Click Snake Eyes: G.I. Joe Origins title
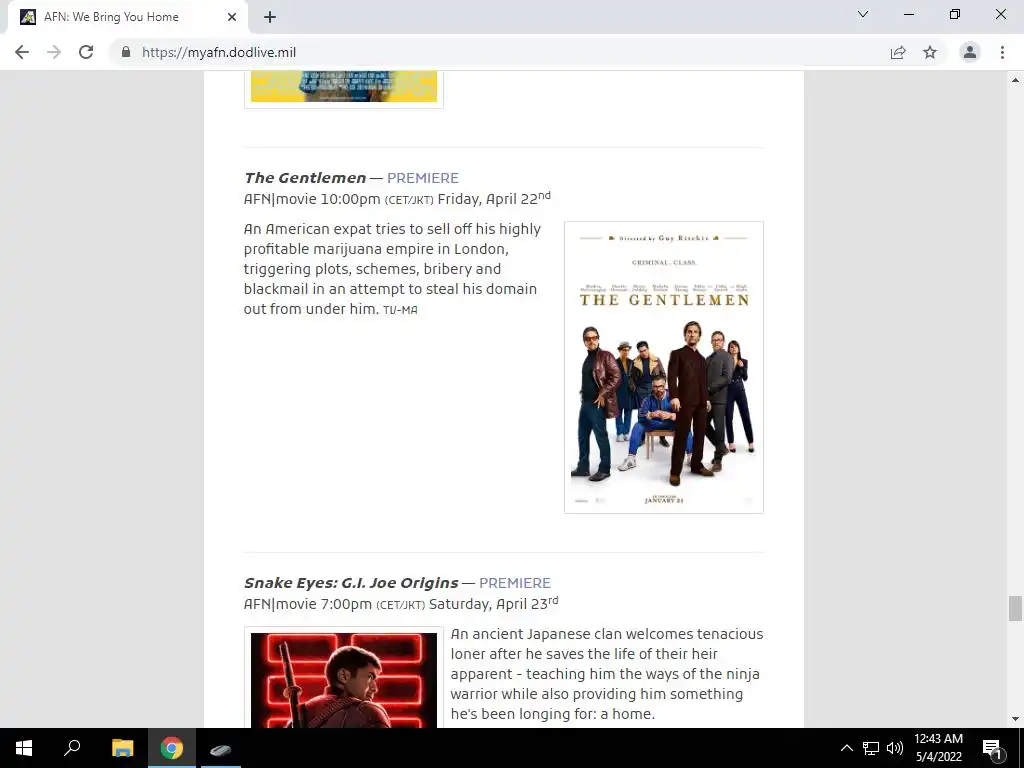 [351, 583]
